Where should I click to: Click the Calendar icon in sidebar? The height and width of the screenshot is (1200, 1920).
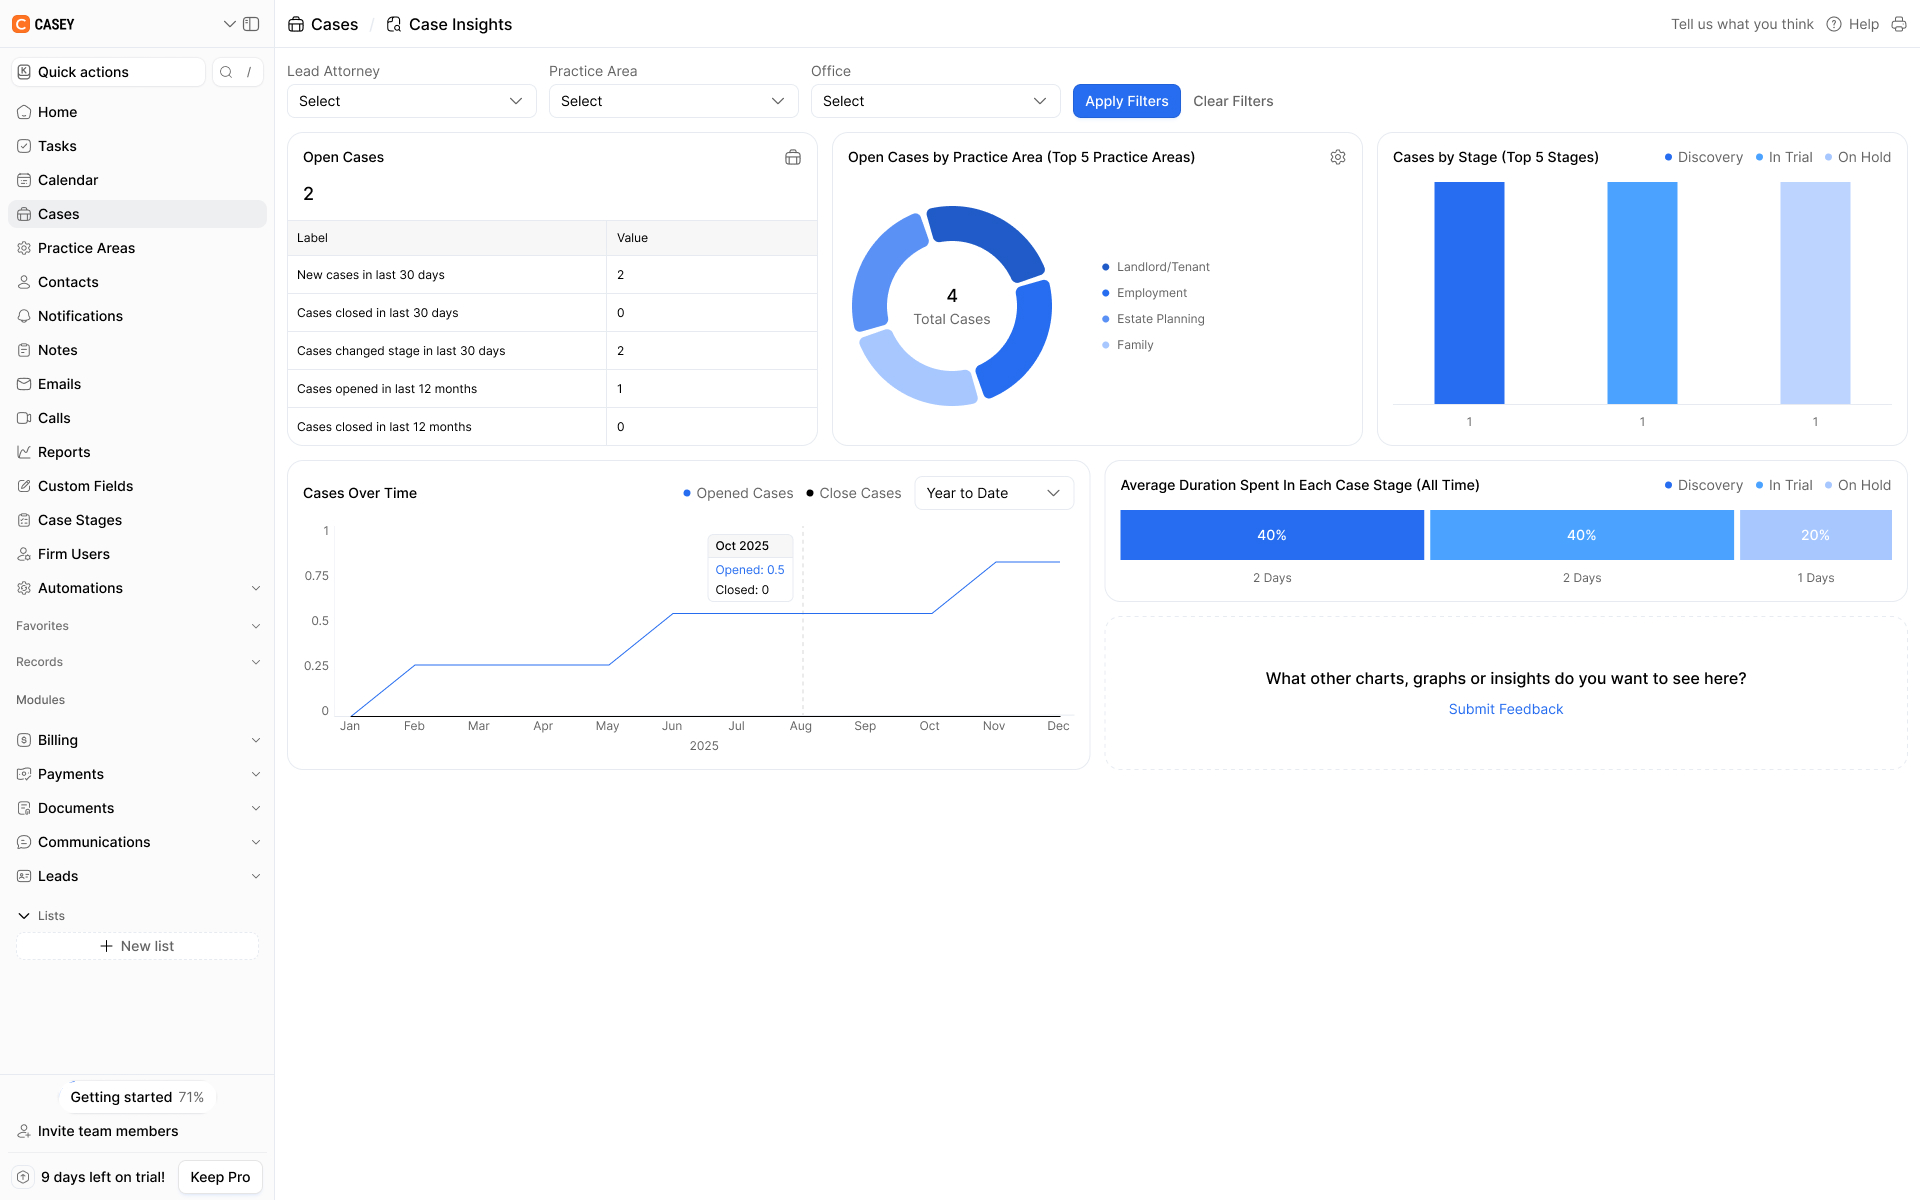tap(24, 180)
